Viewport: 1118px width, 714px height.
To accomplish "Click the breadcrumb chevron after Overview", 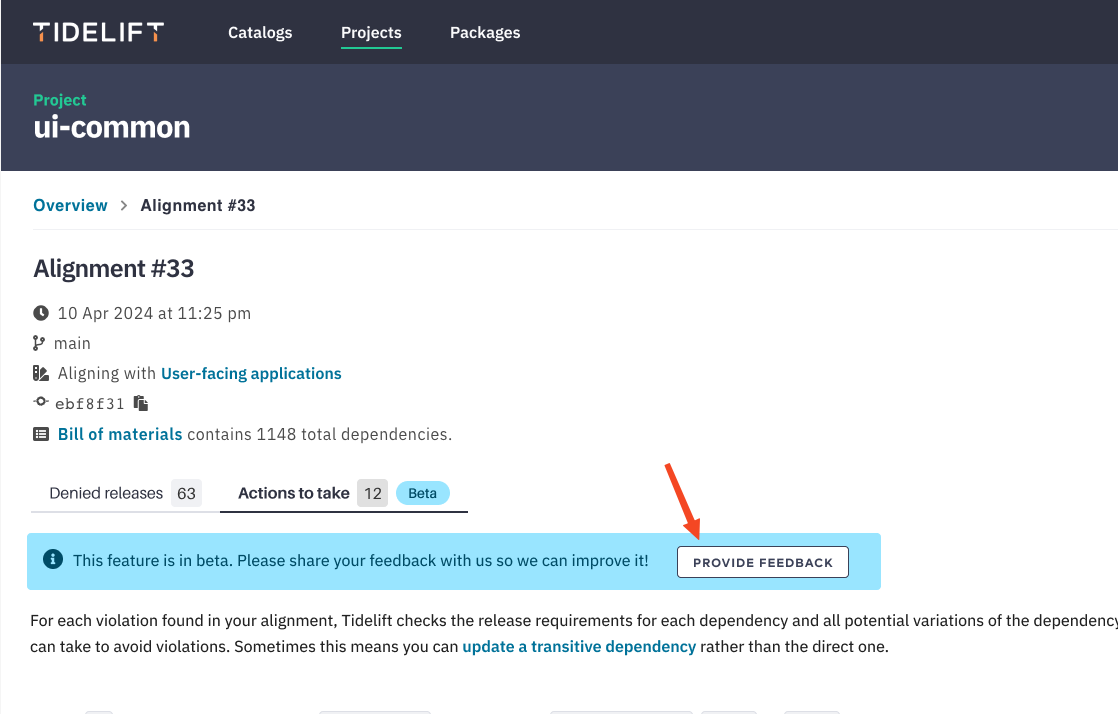I will (x=124, y=205).
